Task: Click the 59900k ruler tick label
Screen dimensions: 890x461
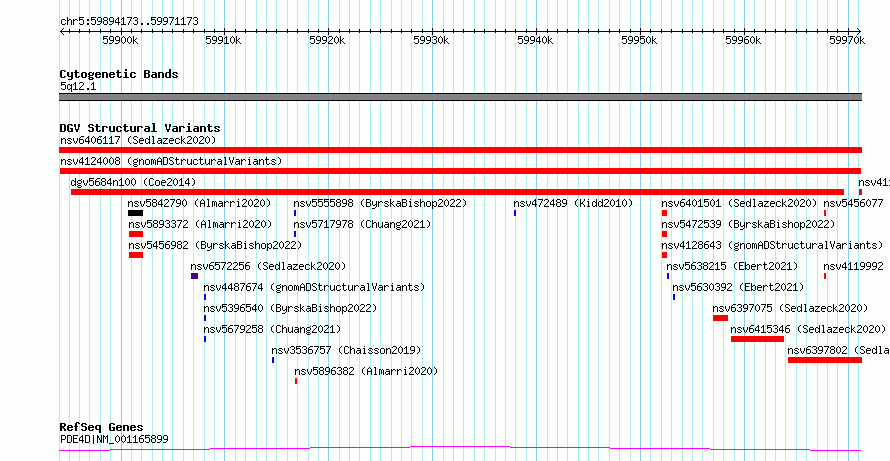Action: pyautogui.click(x=121, y=40)
